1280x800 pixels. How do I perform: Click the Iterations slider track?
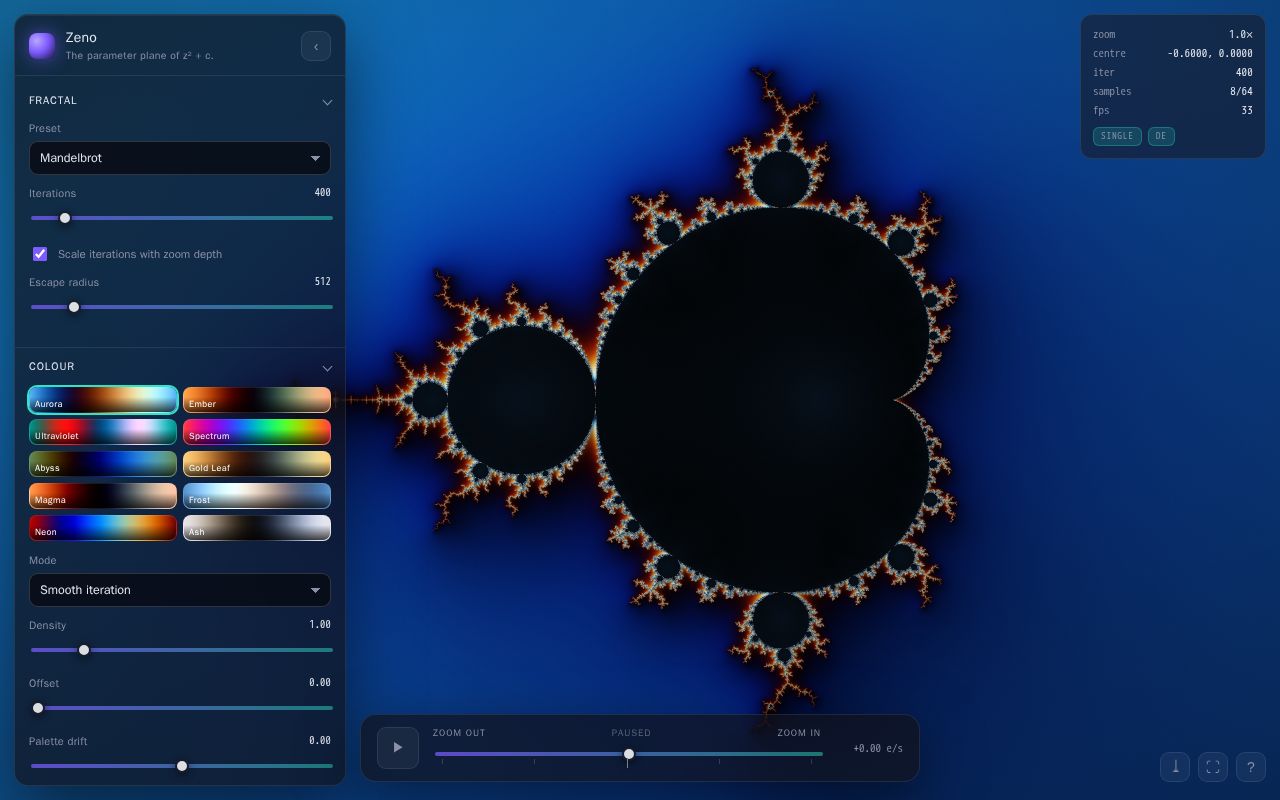pyautogui.click(x=181, y=218)
